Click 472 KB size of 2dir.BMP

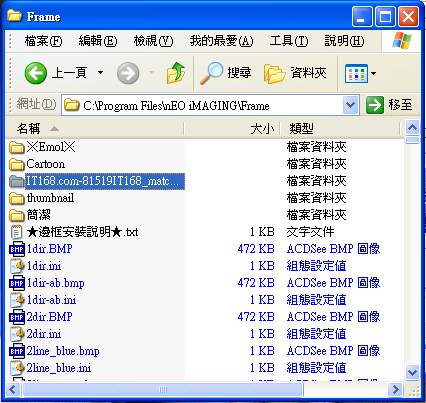[256, 317]
